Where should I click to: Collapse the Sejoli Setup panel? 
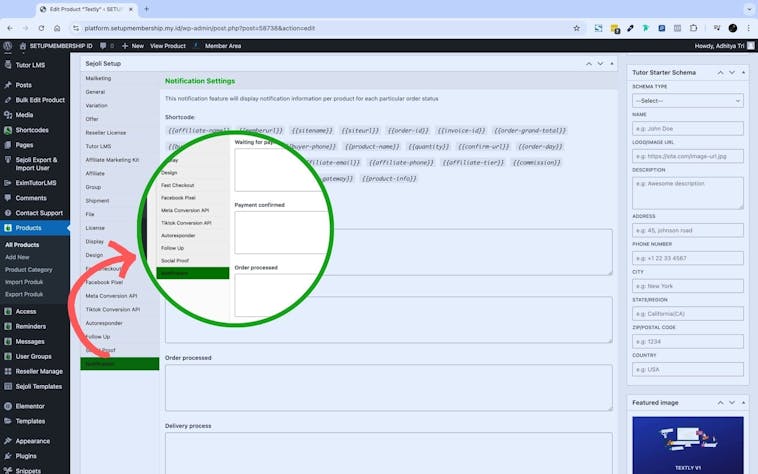click(x=612, y=62)
